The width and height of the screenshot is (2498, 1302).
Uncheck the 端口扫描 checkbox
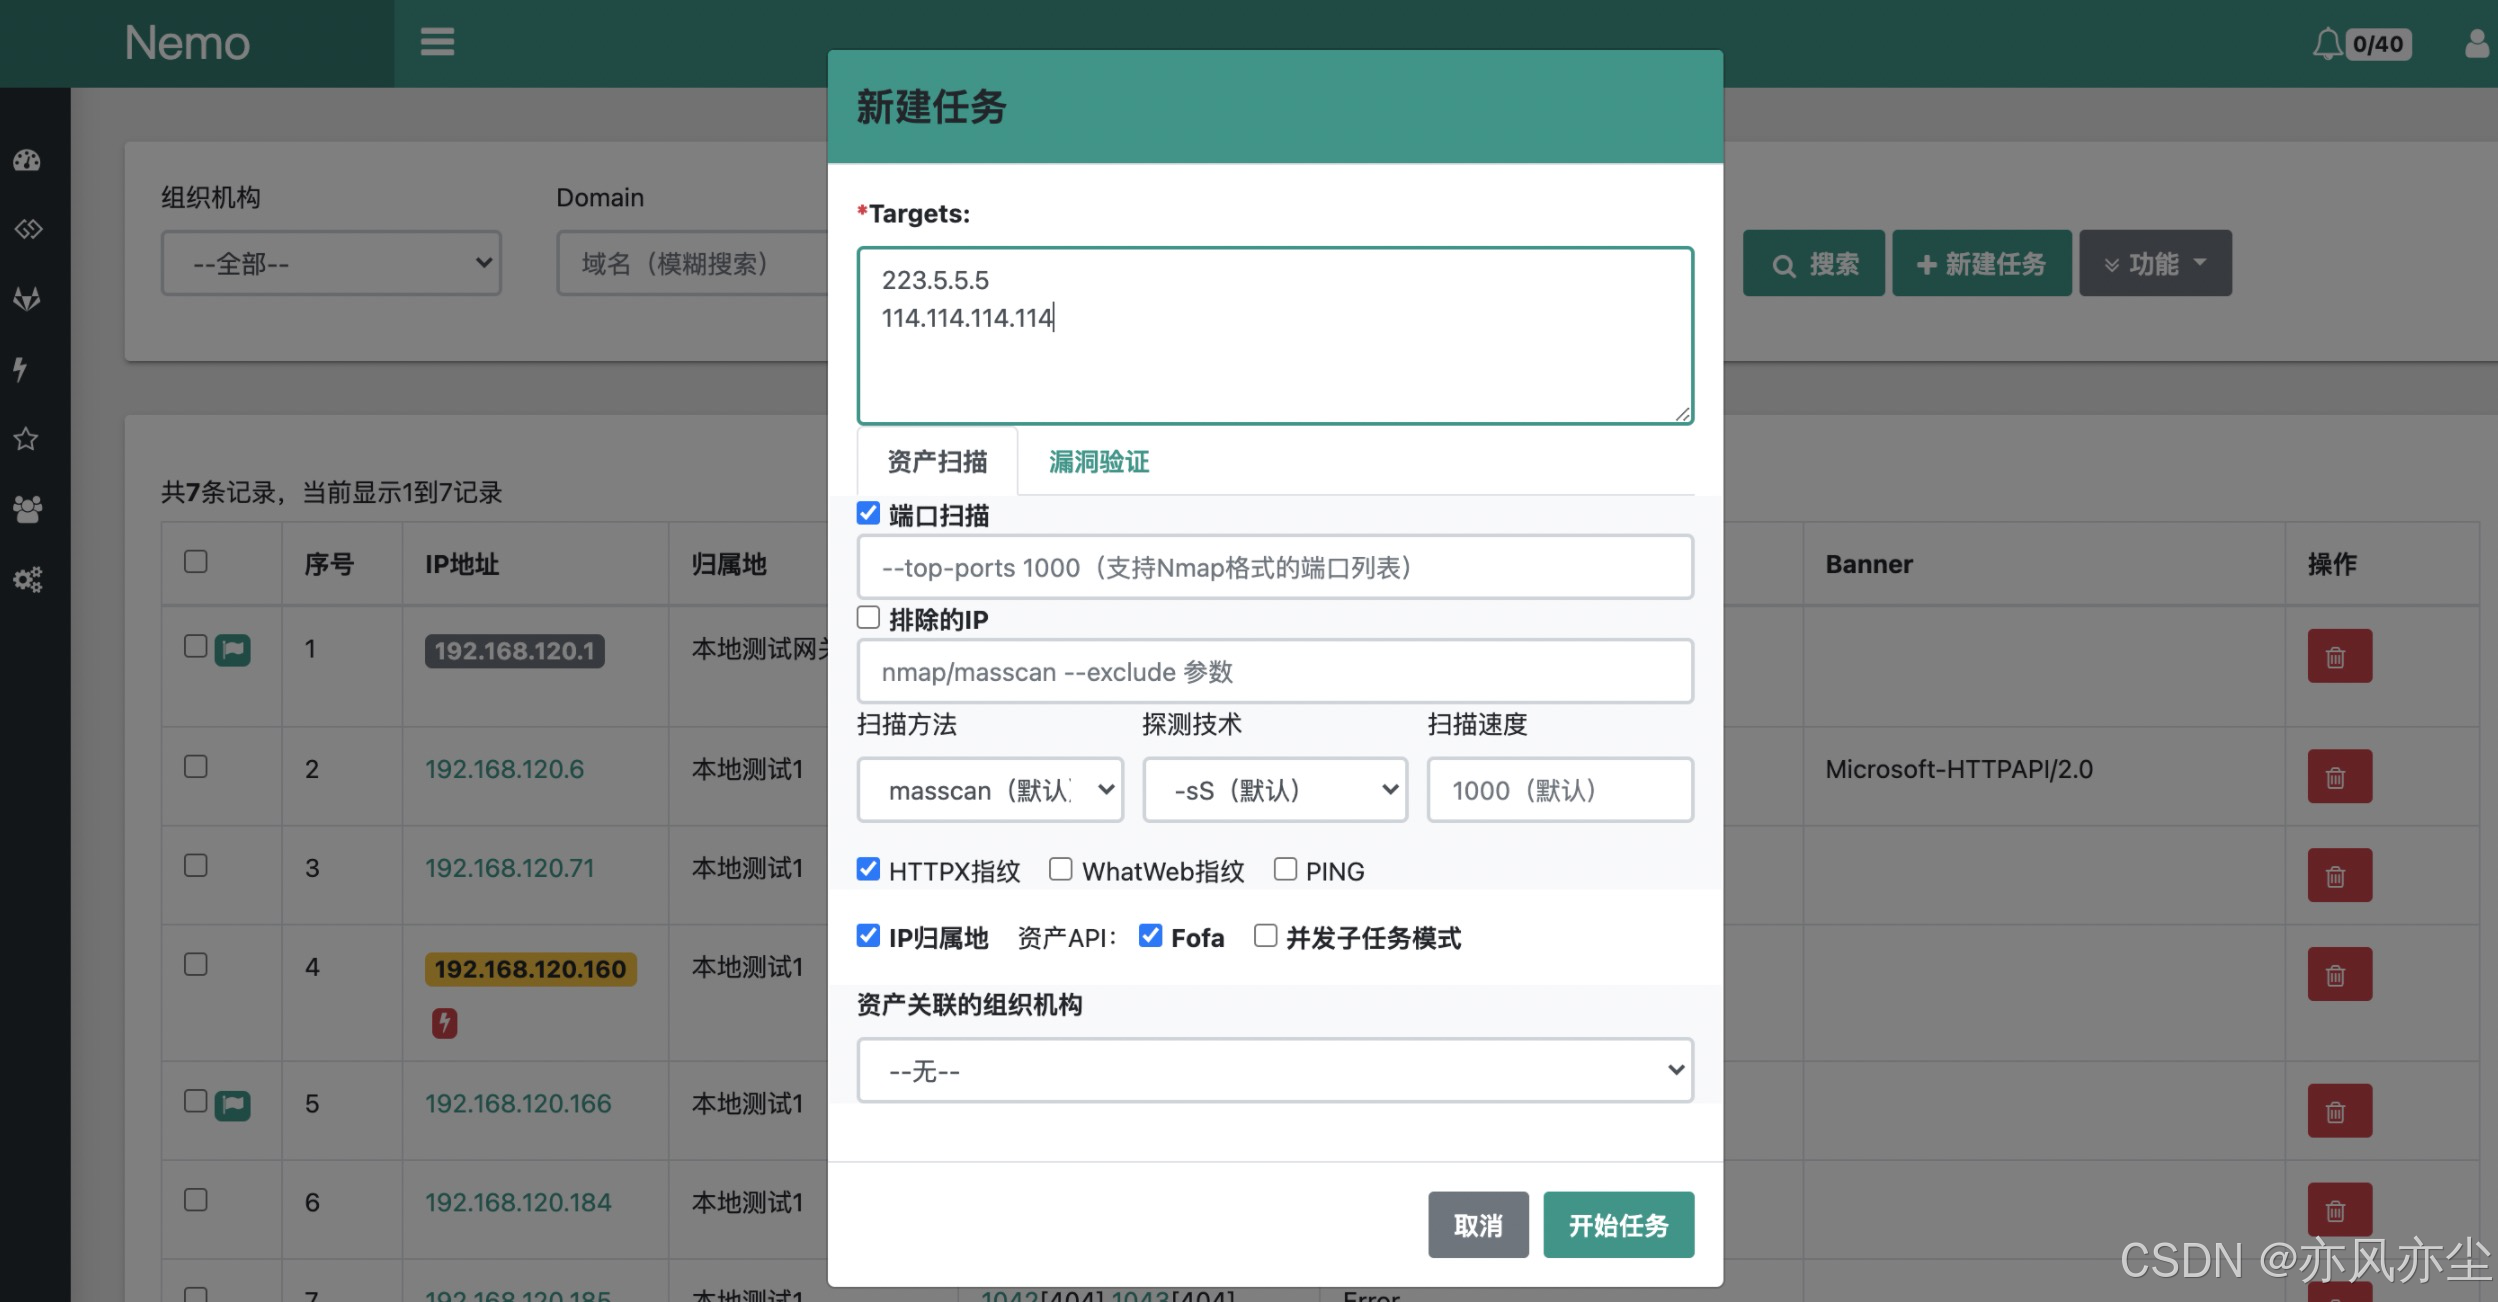[868, 513]
